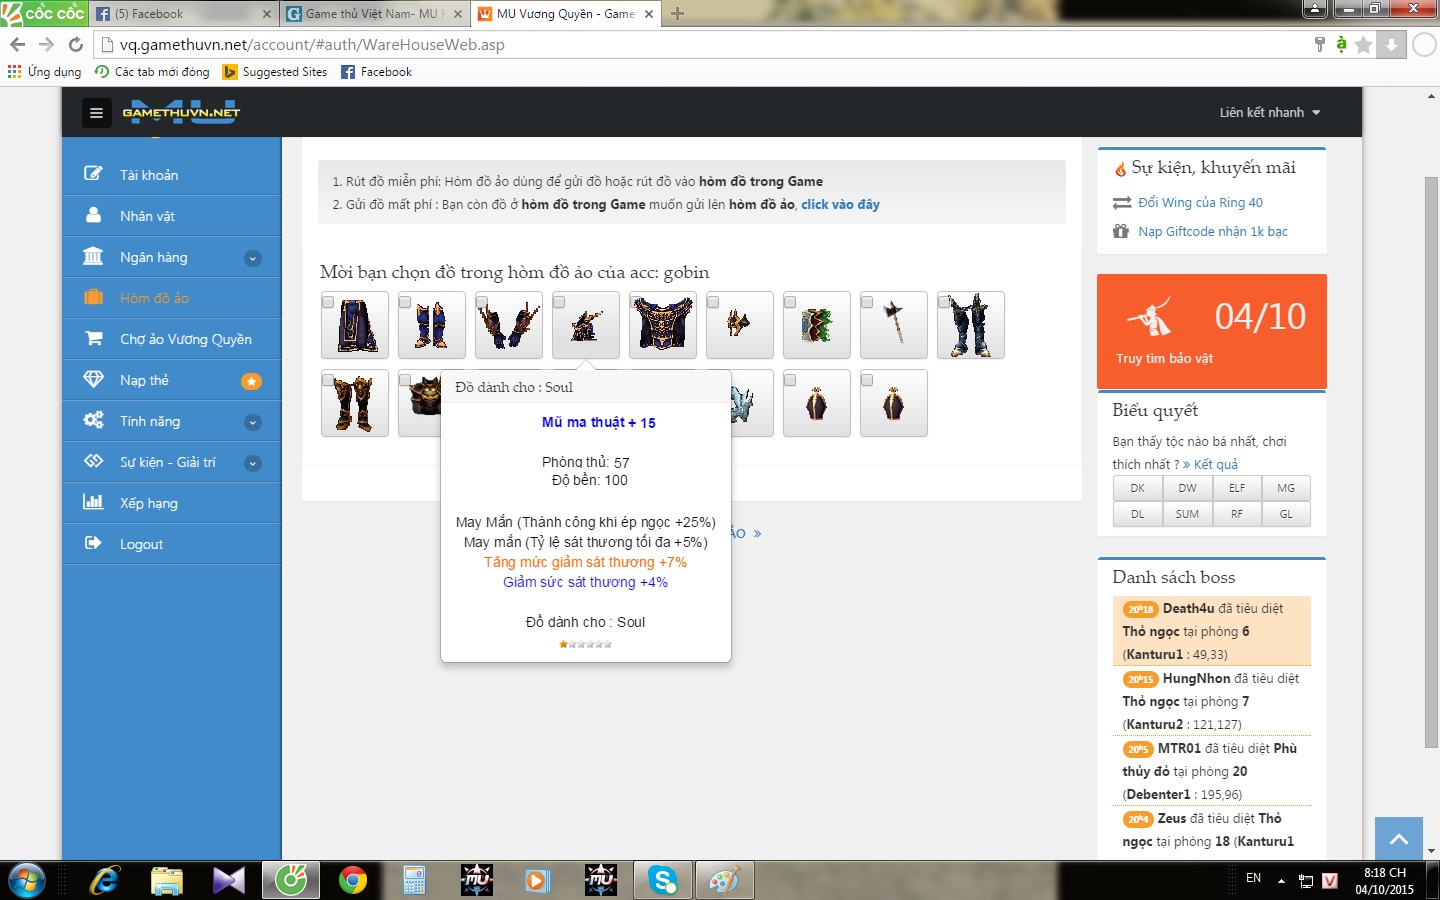Select the blue robe pants item thumbnail
Viewport: 1440px width, 900px height.
[355, 325]
